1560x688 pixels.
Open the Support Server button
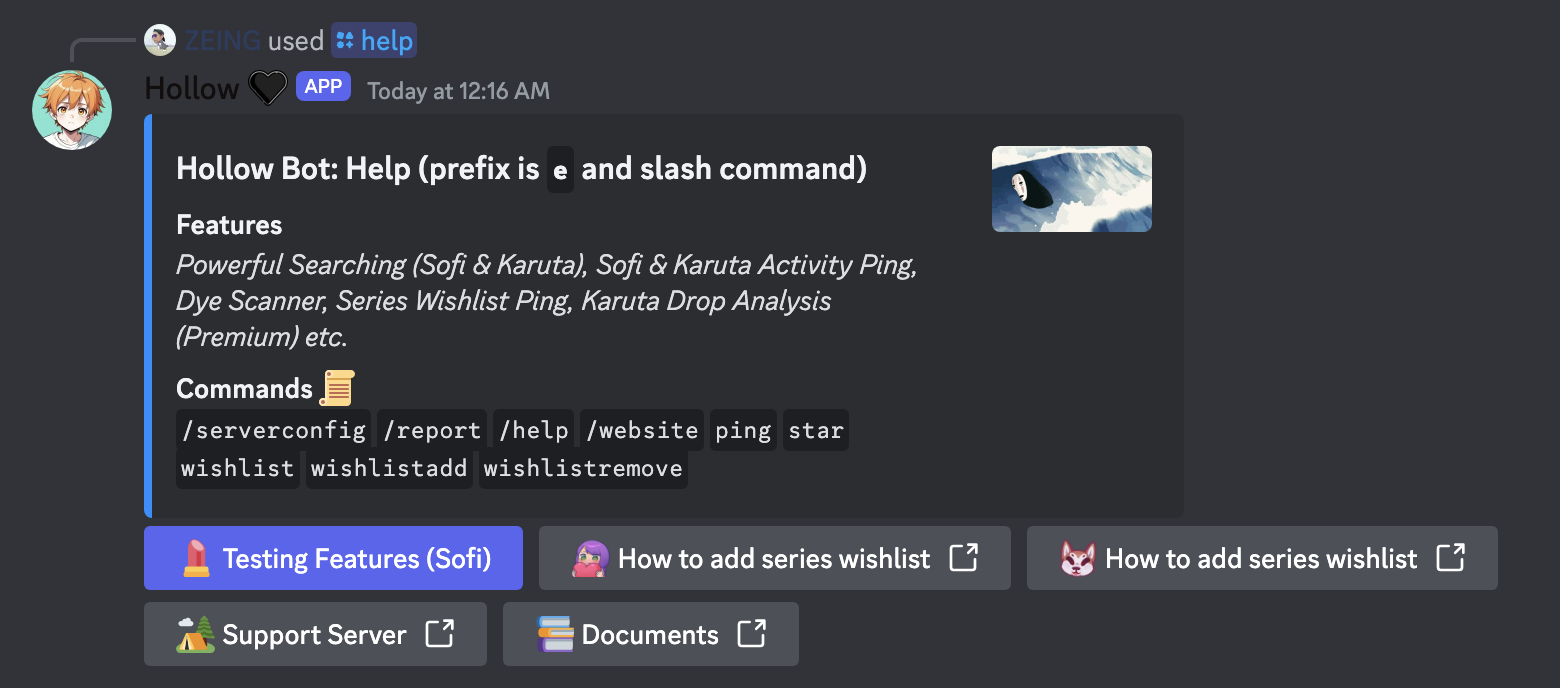tap(315, 634)
